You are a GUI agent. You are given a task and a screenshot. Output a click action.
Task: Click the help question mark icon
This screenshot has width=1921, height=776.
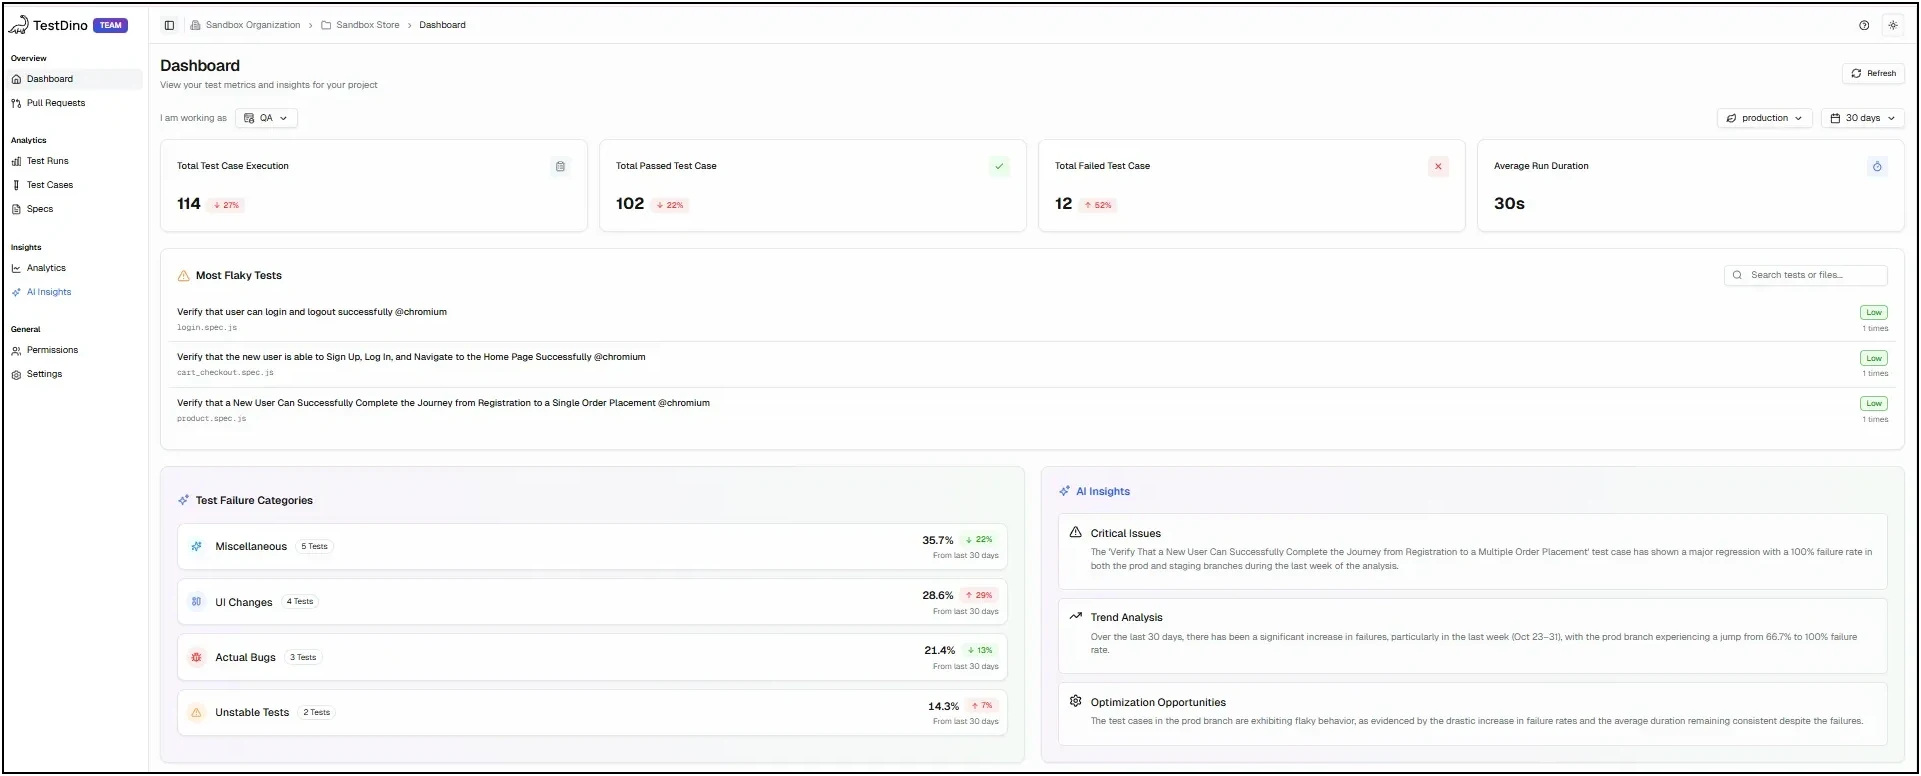(1864, 25)
